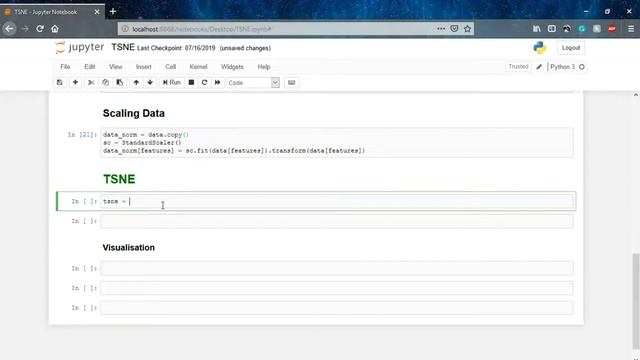This screenshot has height=360, width=640.
Task: Open Firefox hamburger menu
Action: pos(631,29)
